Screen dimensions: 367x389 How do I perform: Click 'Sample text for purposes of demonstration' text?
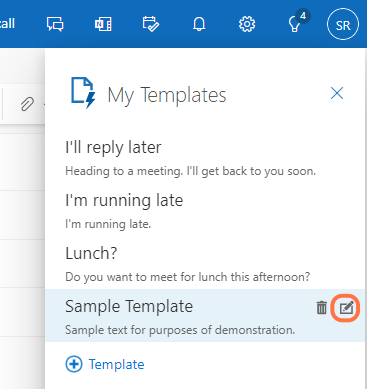click(x=180, y=330)
